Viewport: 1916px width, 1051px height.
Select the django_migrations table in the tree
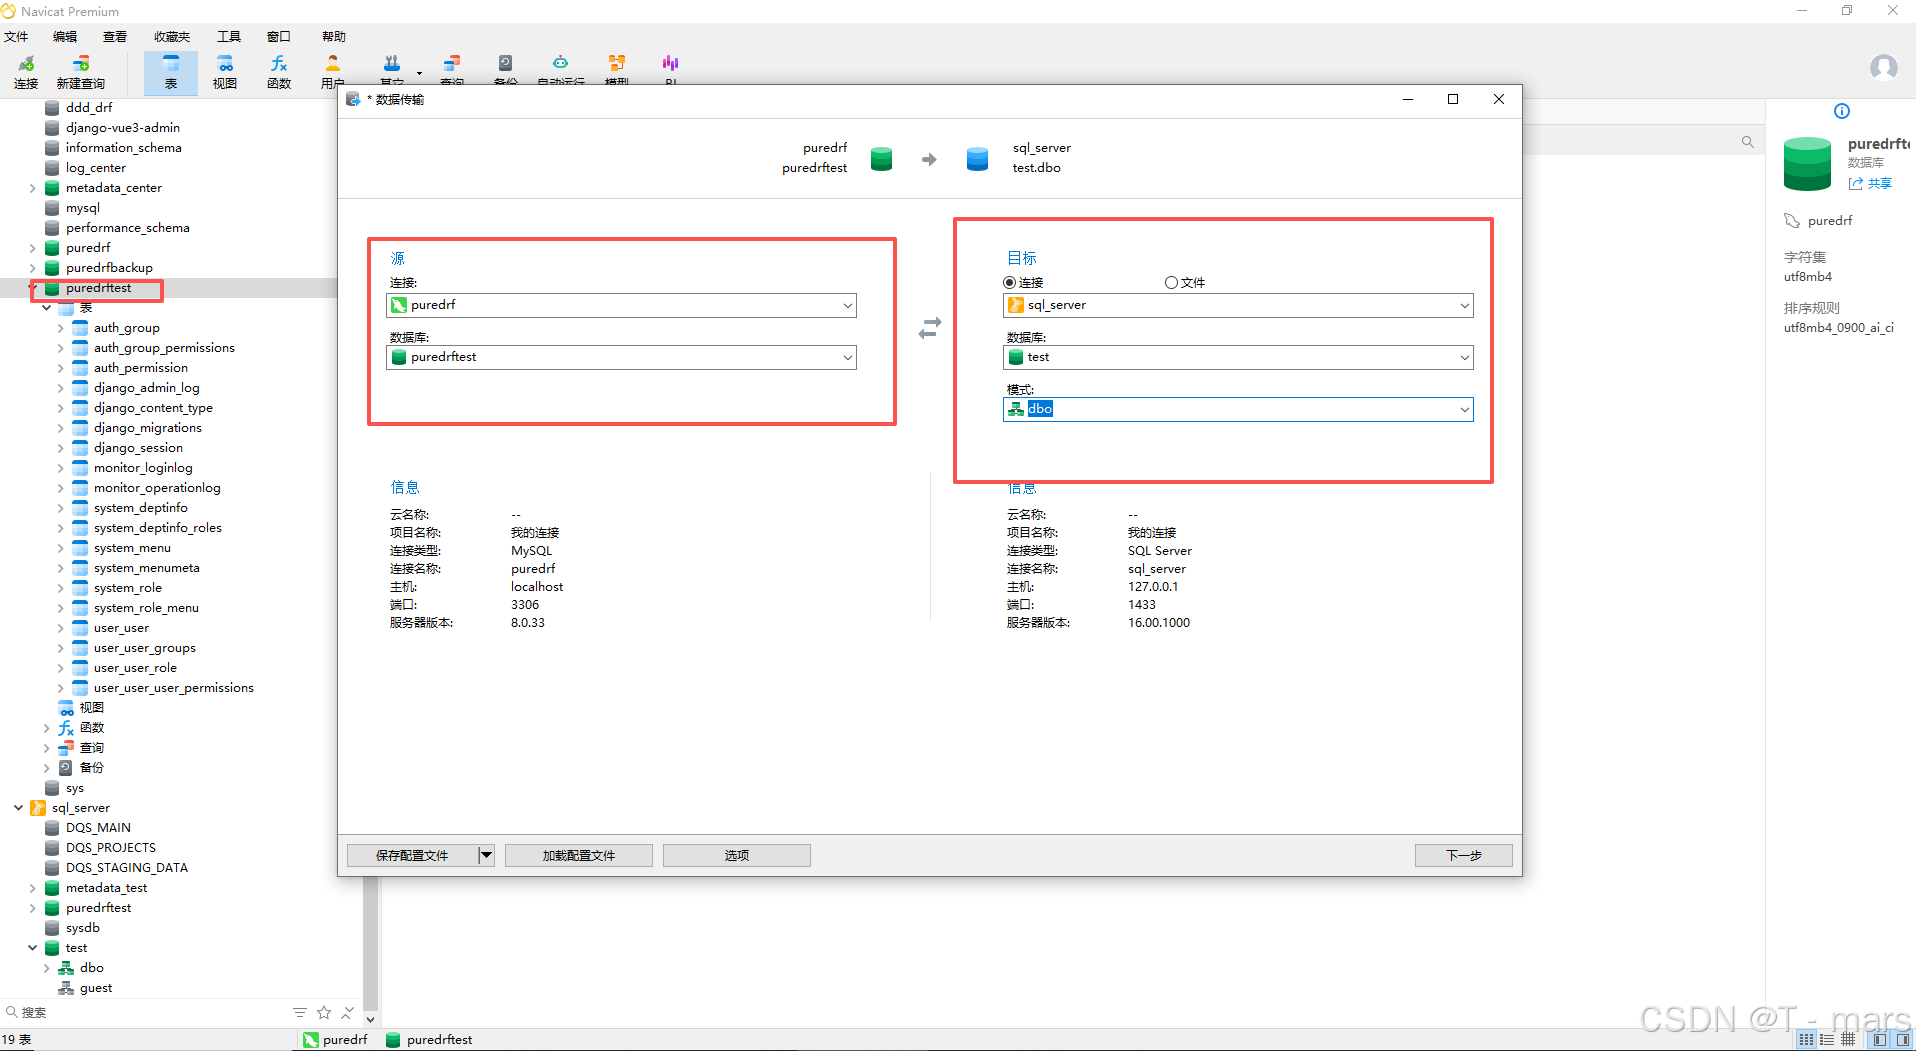[x=147, y=428]
